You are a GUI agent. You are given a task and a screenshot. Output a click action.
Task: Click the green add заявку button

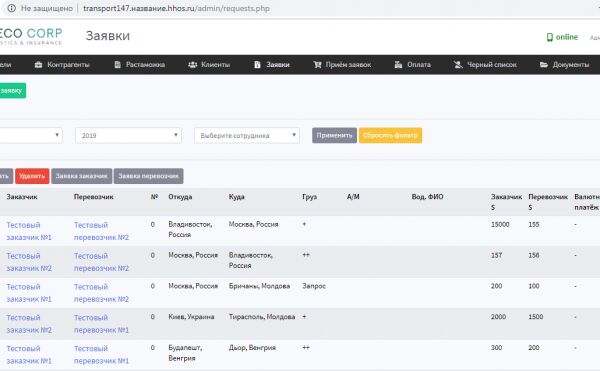13,91
